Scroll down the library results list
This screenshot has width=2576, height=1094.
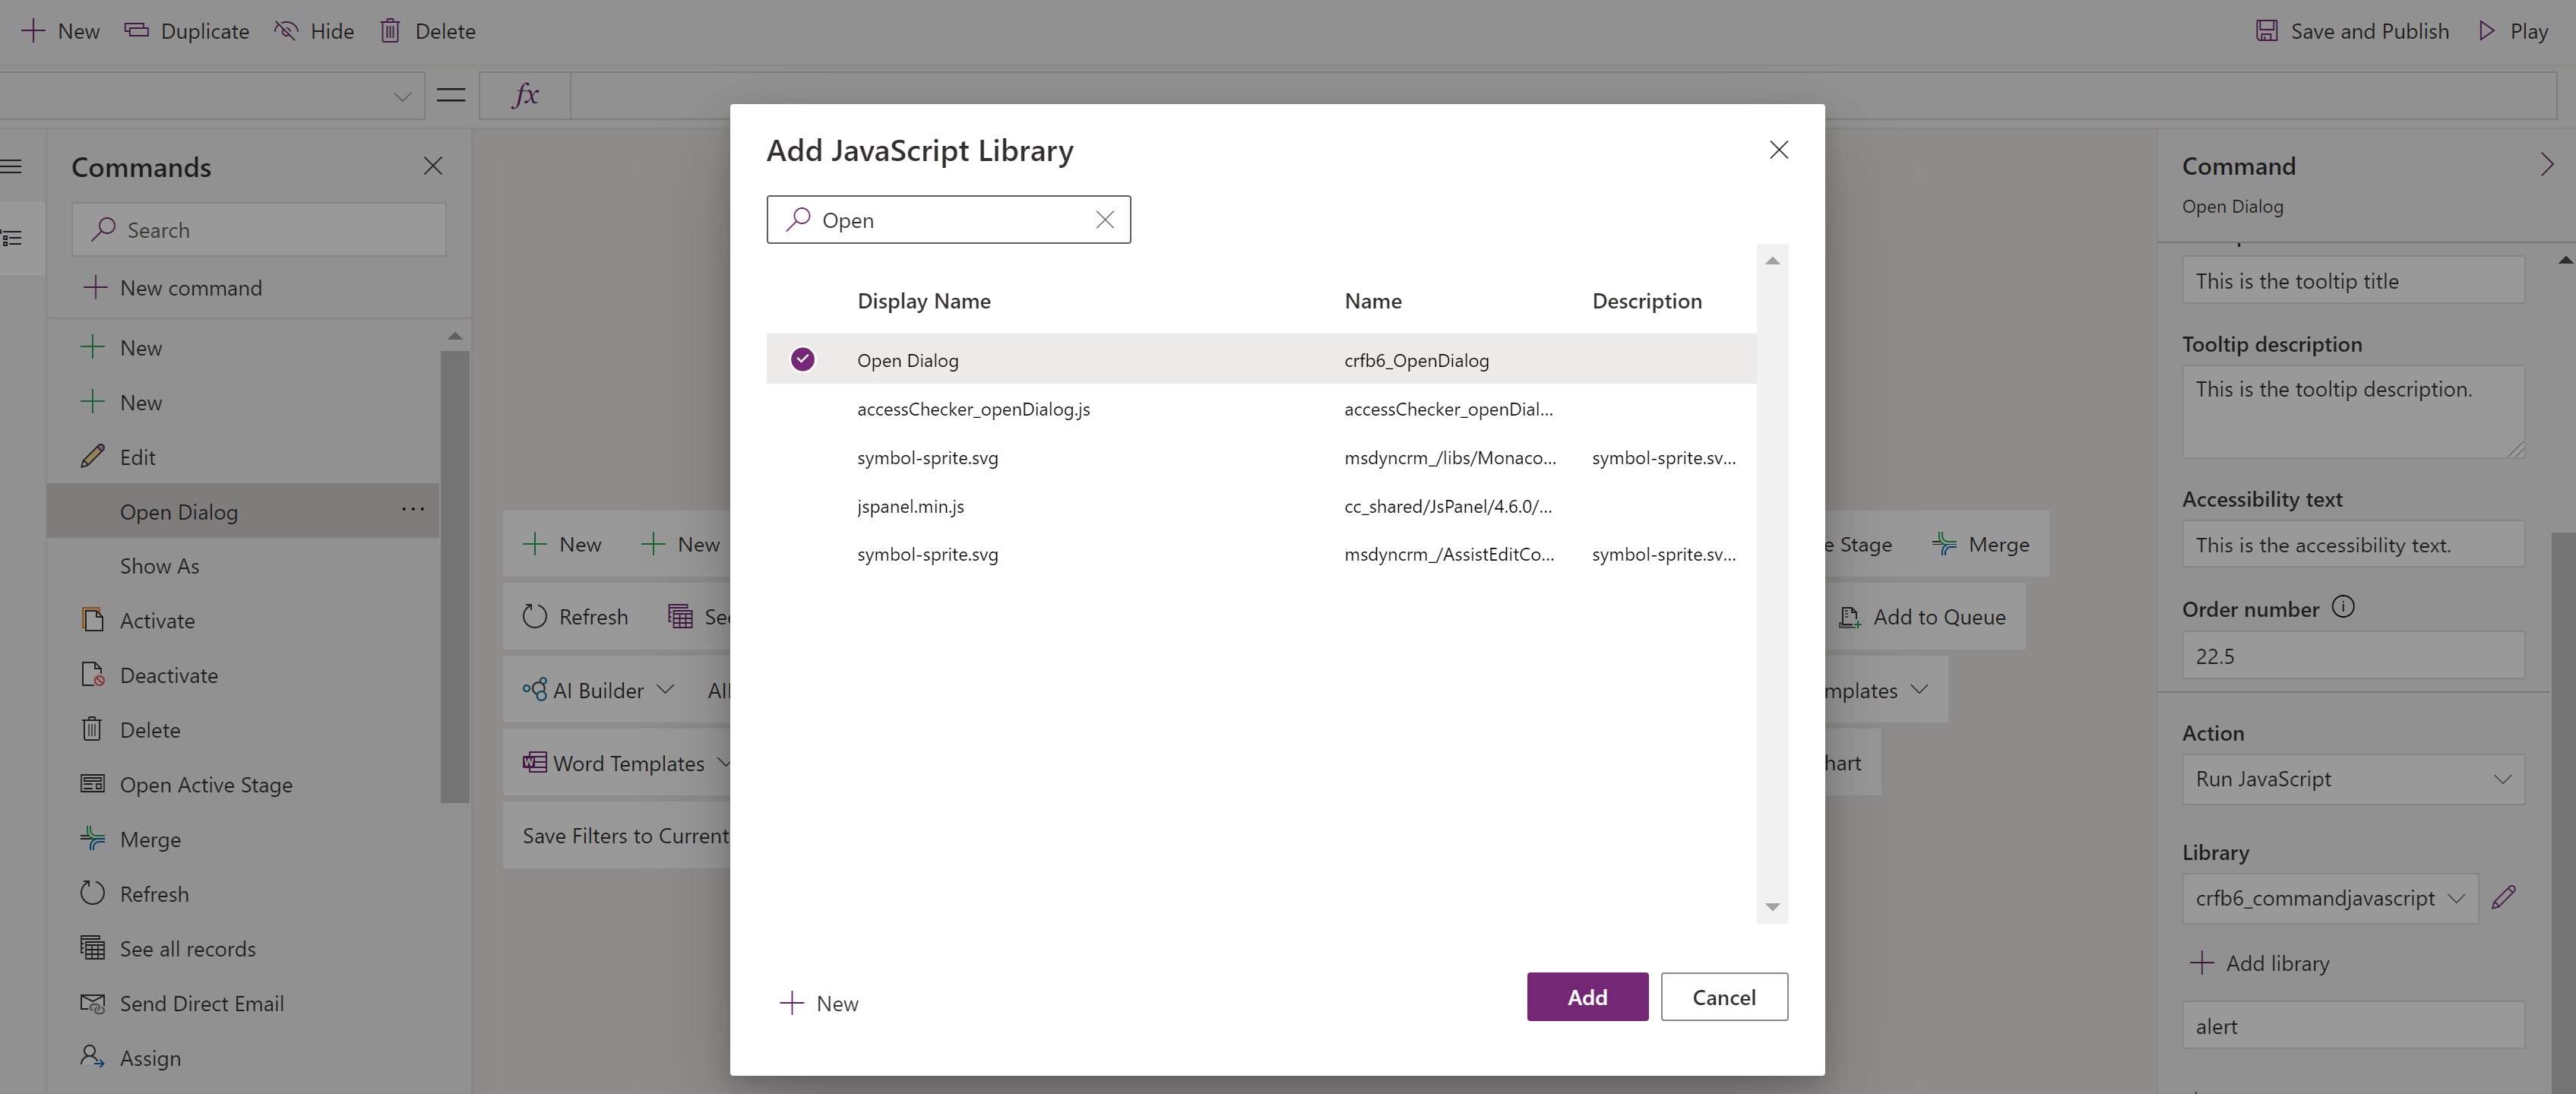click(1773, 905)
